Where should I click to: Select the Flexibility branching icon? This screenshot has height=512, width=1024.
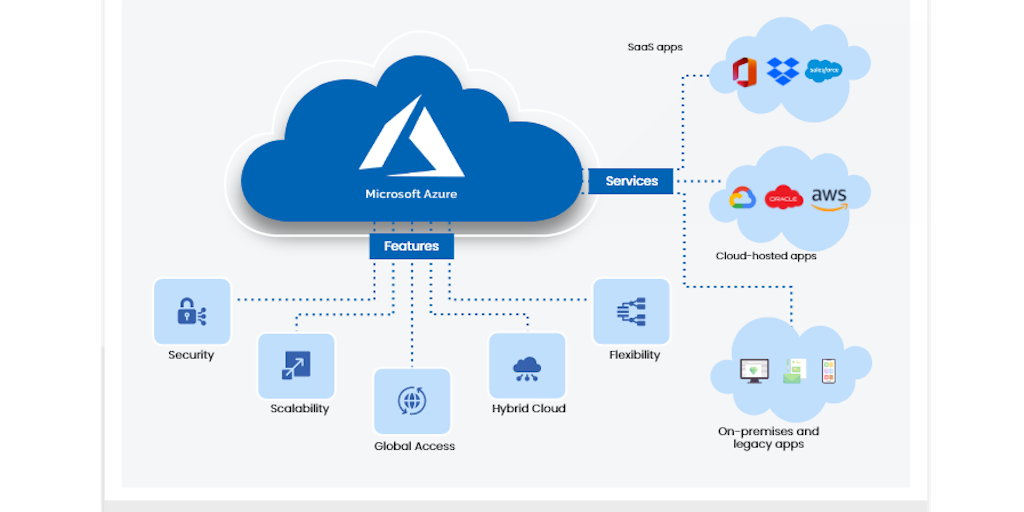pyautogui.click(x=631, y=312)
